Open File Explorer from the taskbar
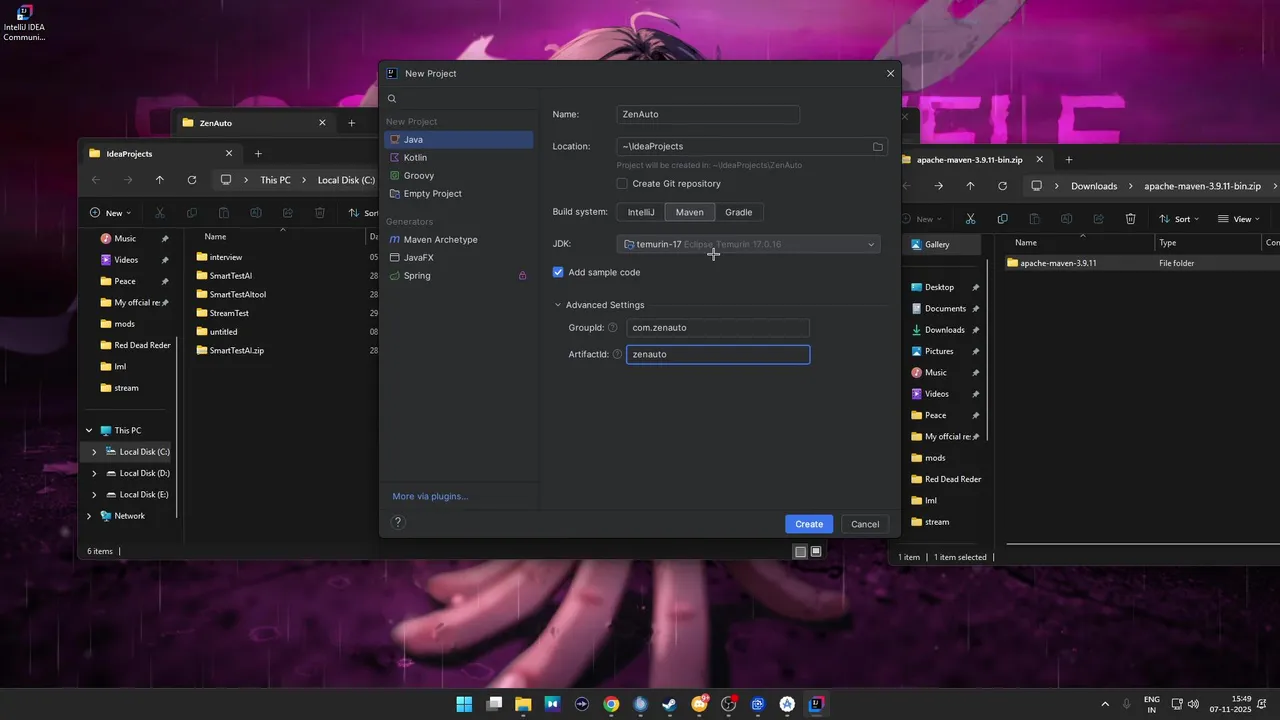 522,704
